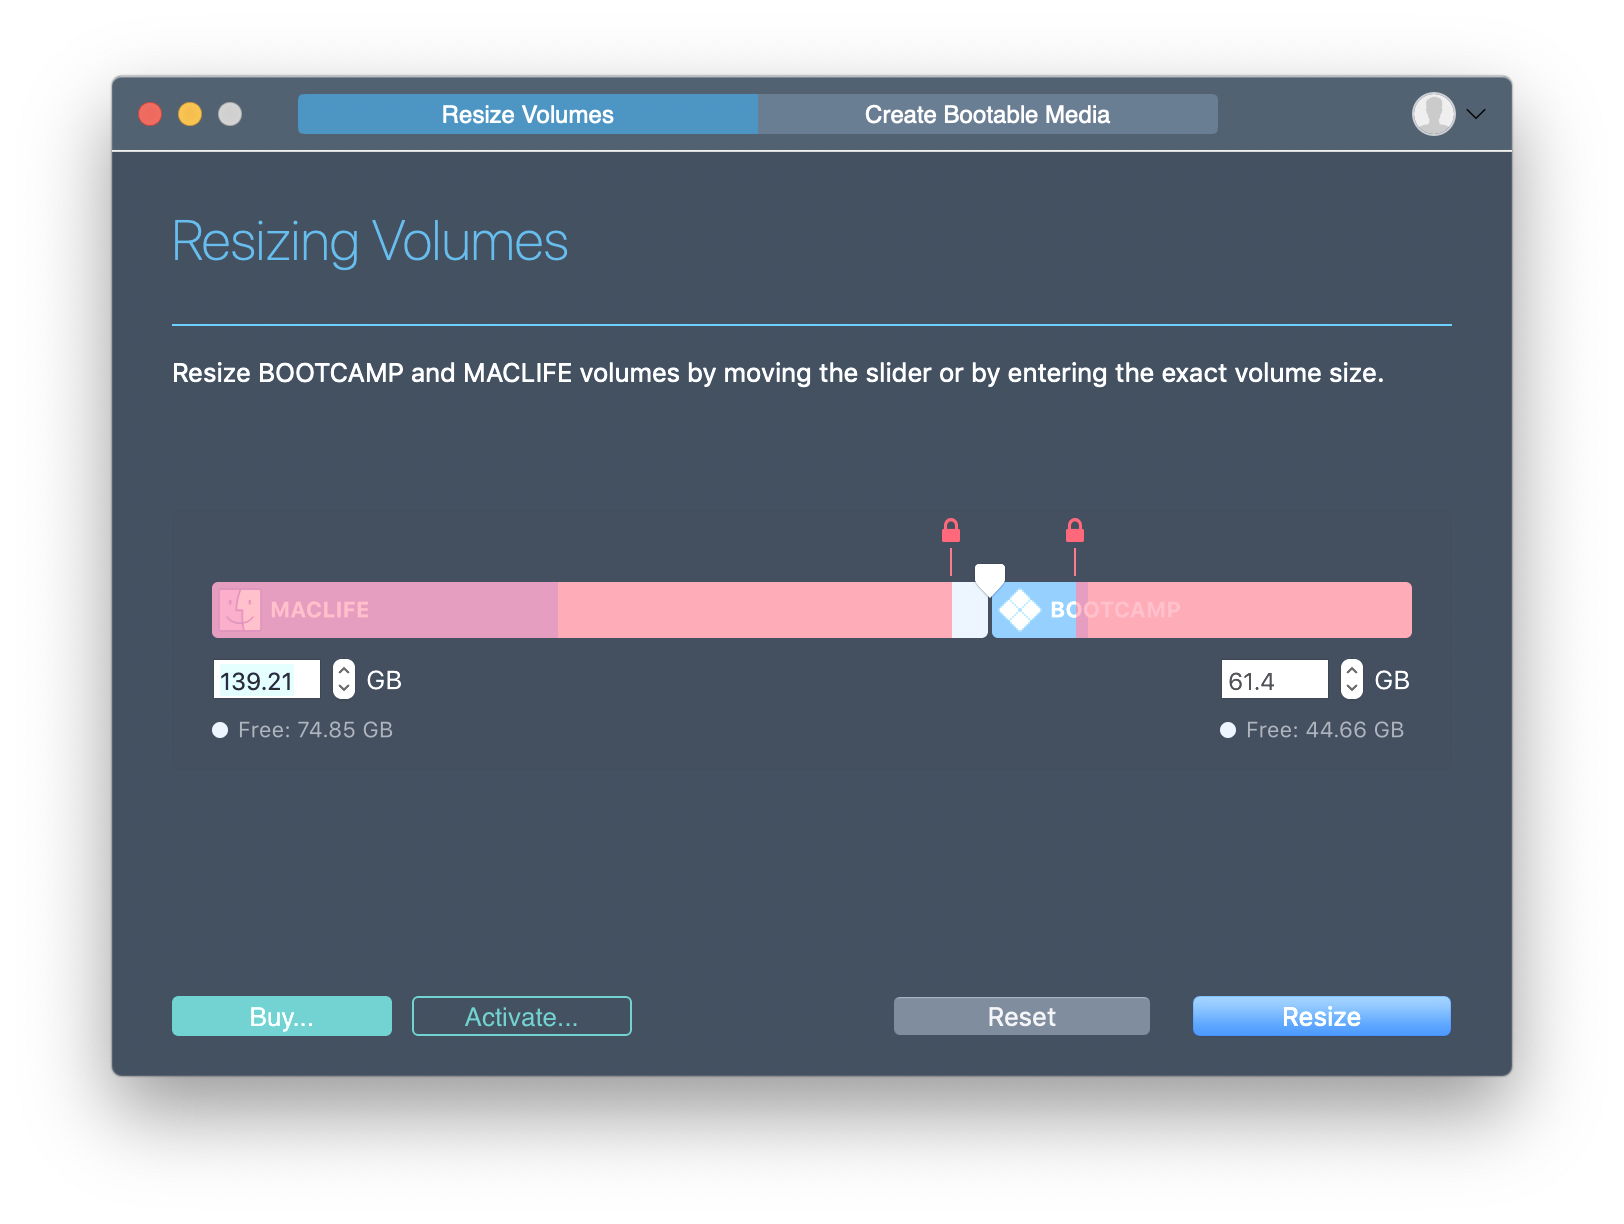Click the right red lock marker

pos(1075,531)
